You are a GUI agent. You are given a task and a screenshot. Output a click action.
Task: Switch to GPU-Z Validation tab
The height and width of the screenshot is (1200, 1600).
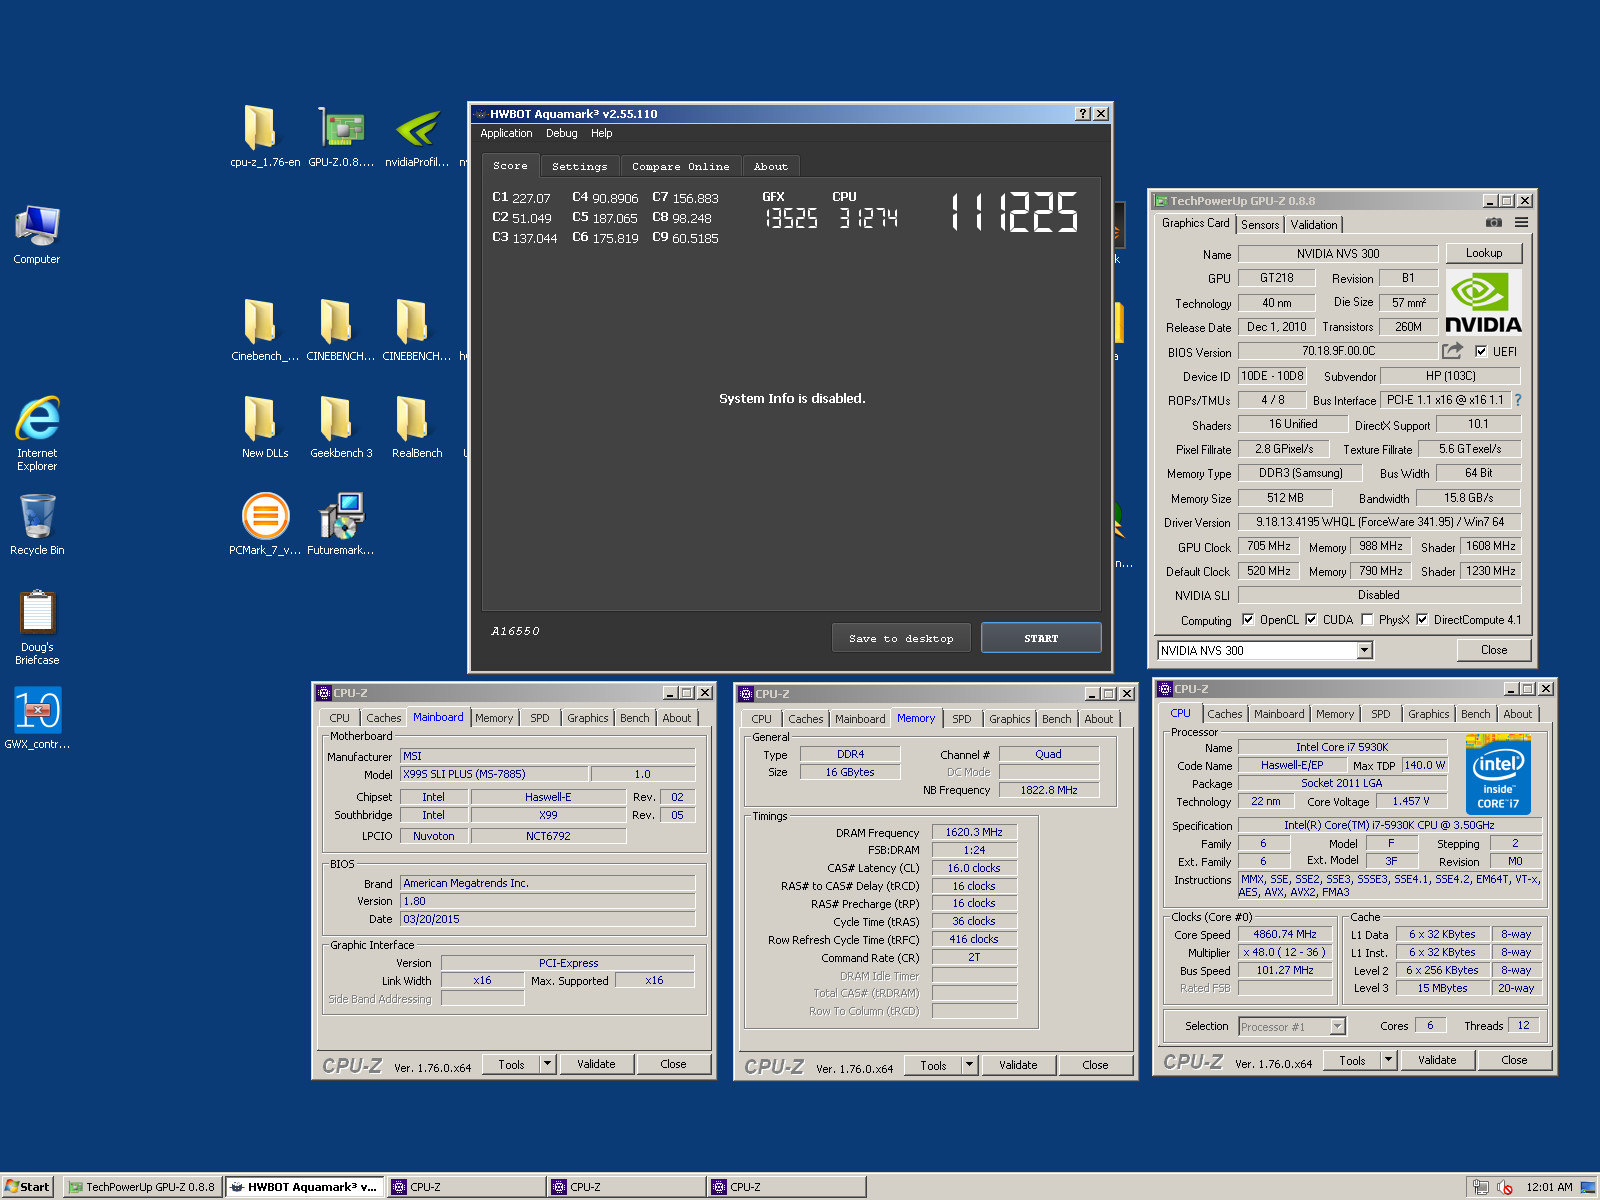(1313, 225)
